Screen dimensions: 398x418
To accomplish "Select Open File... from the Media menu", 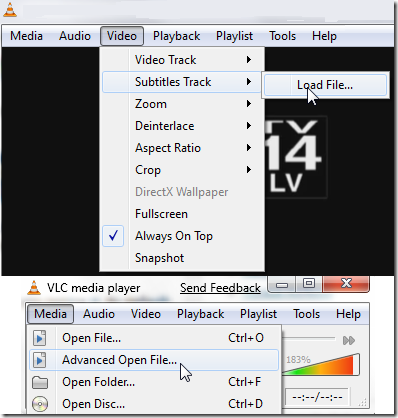I will coord(154,338).
